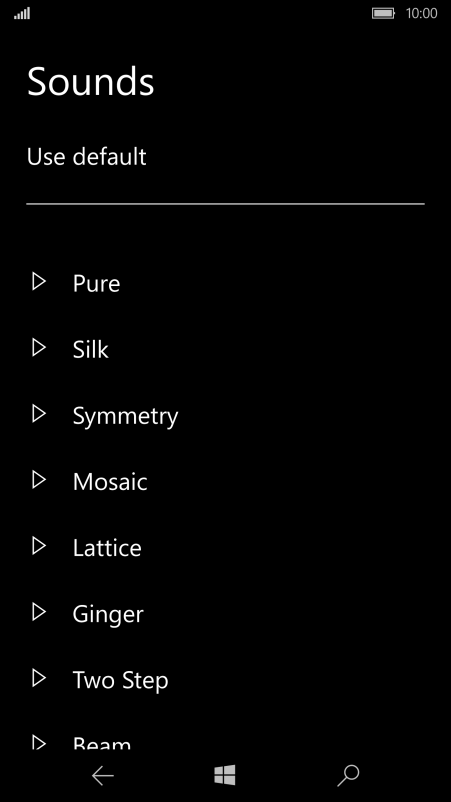Play preview of the Ginger sound
This screenshot has height=802, width=451.
(39, 612)
